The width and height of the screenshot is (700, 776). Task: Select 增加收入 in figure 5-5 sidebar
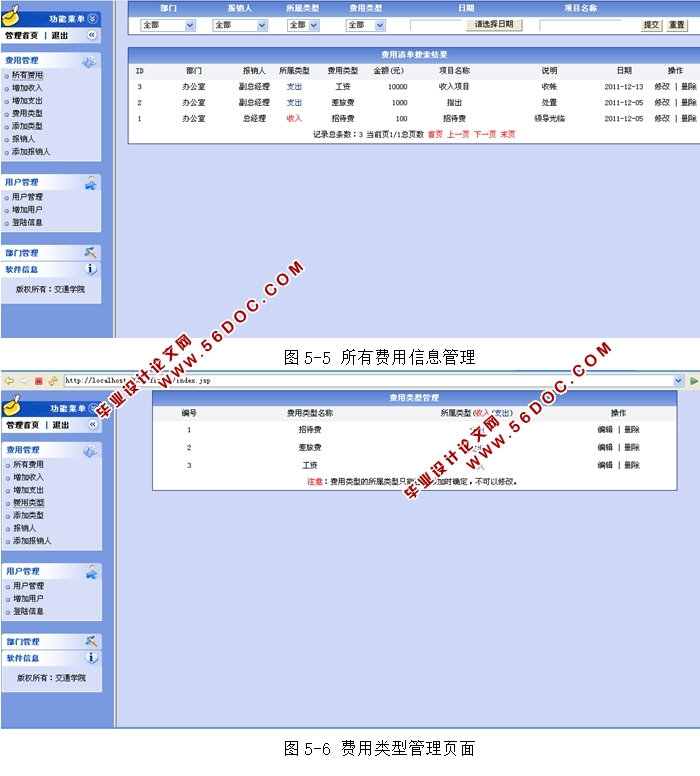pyautogui.click(x=27, y=88)
